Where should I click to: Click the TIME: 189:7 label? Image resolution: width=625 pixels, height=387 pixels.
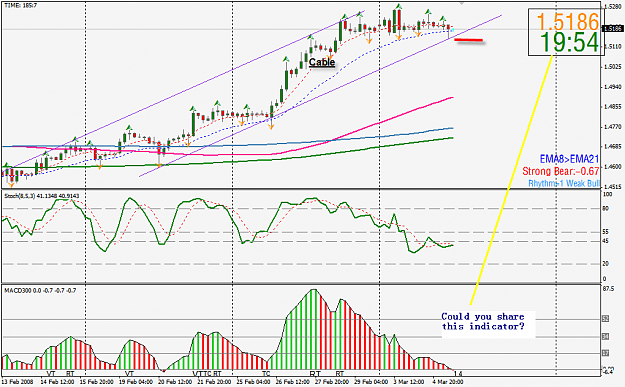click(x=20, y=6)
